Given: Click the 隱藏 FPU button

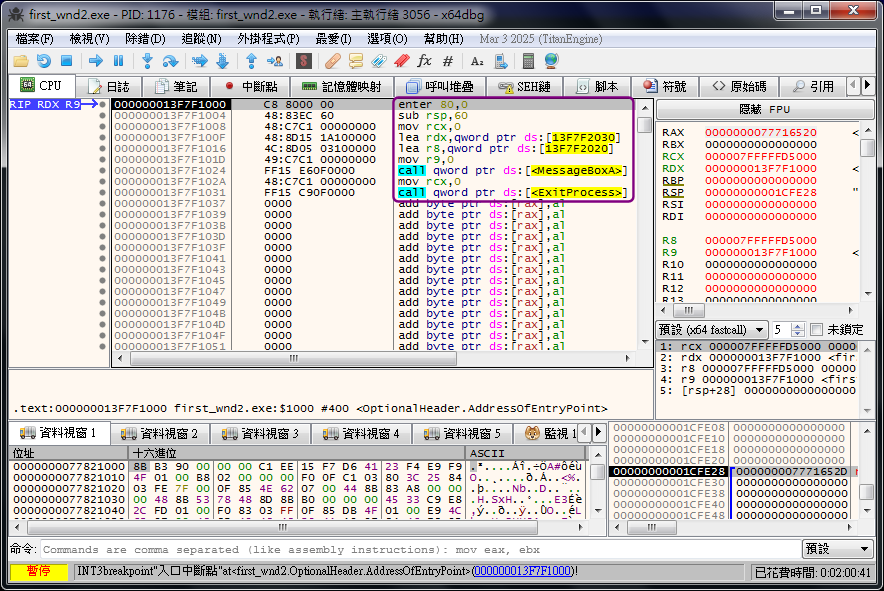Looking at the screenshot, I should (x=765, y=109).
